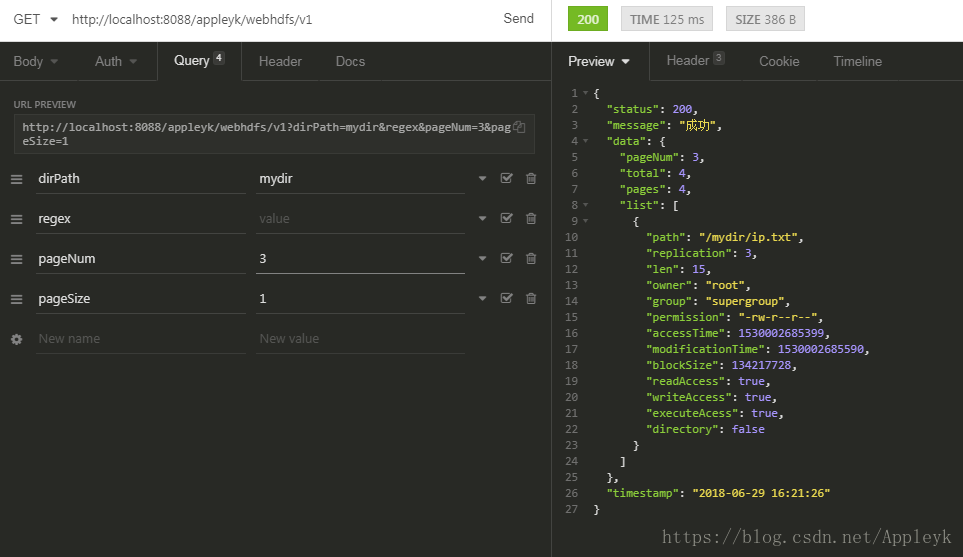Switch to the request Header tab
963x557 pixels.
[280, 61]
